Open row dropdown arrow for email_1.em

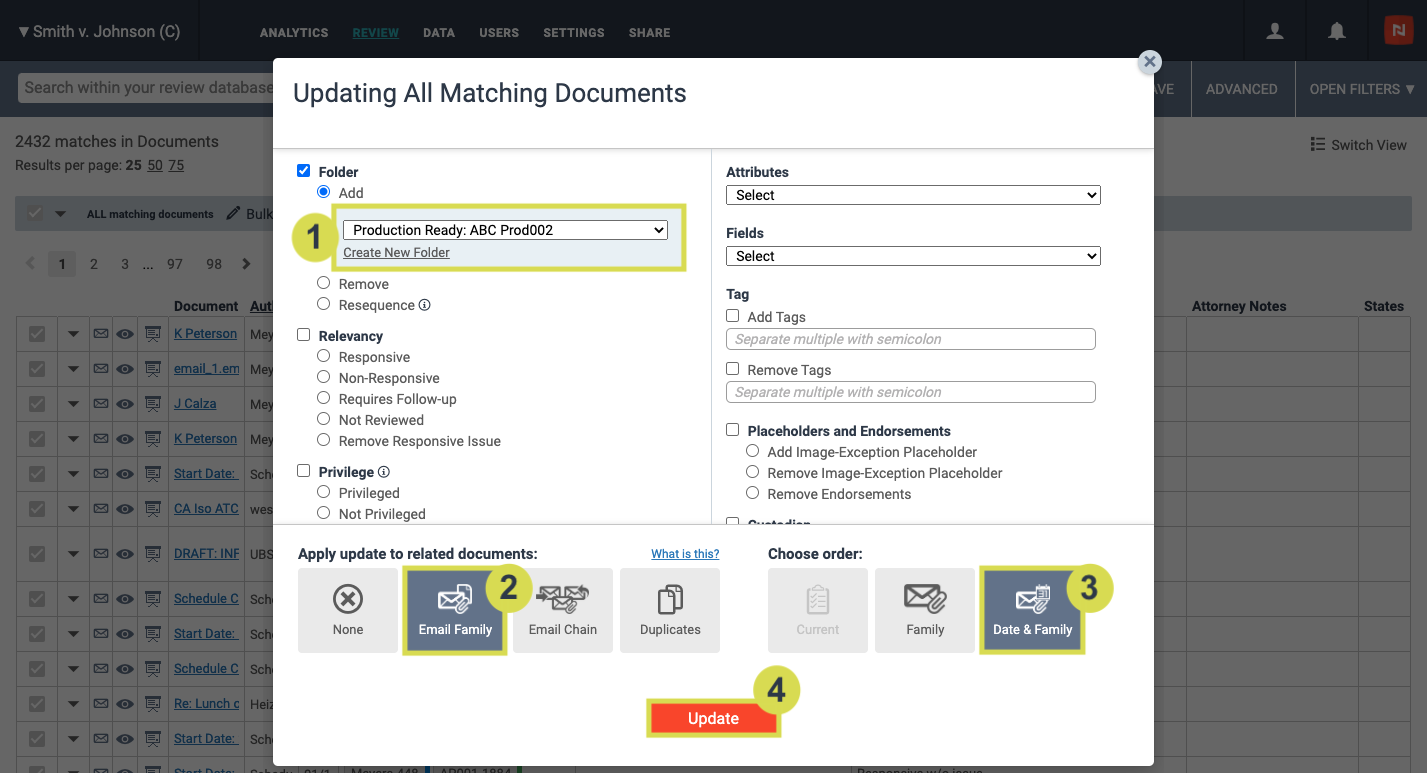tap(73, 369)
